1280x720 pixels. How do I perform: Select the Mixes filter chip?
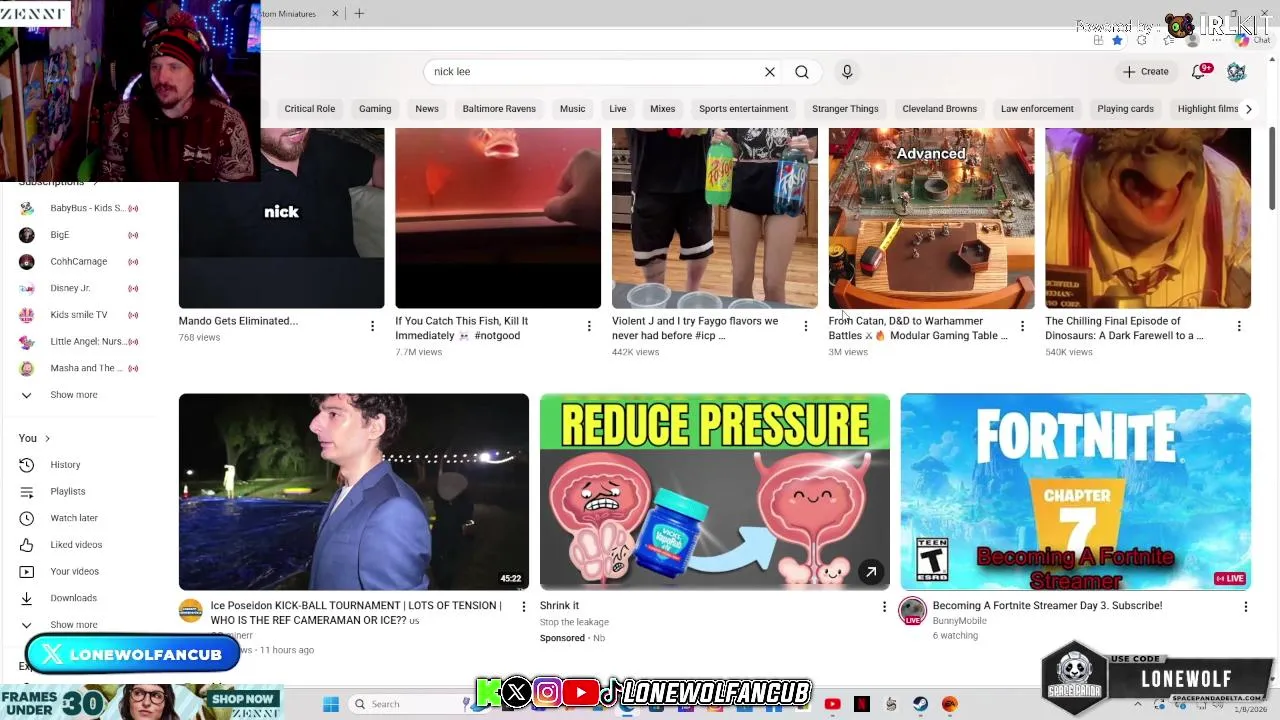pos(662,109)
